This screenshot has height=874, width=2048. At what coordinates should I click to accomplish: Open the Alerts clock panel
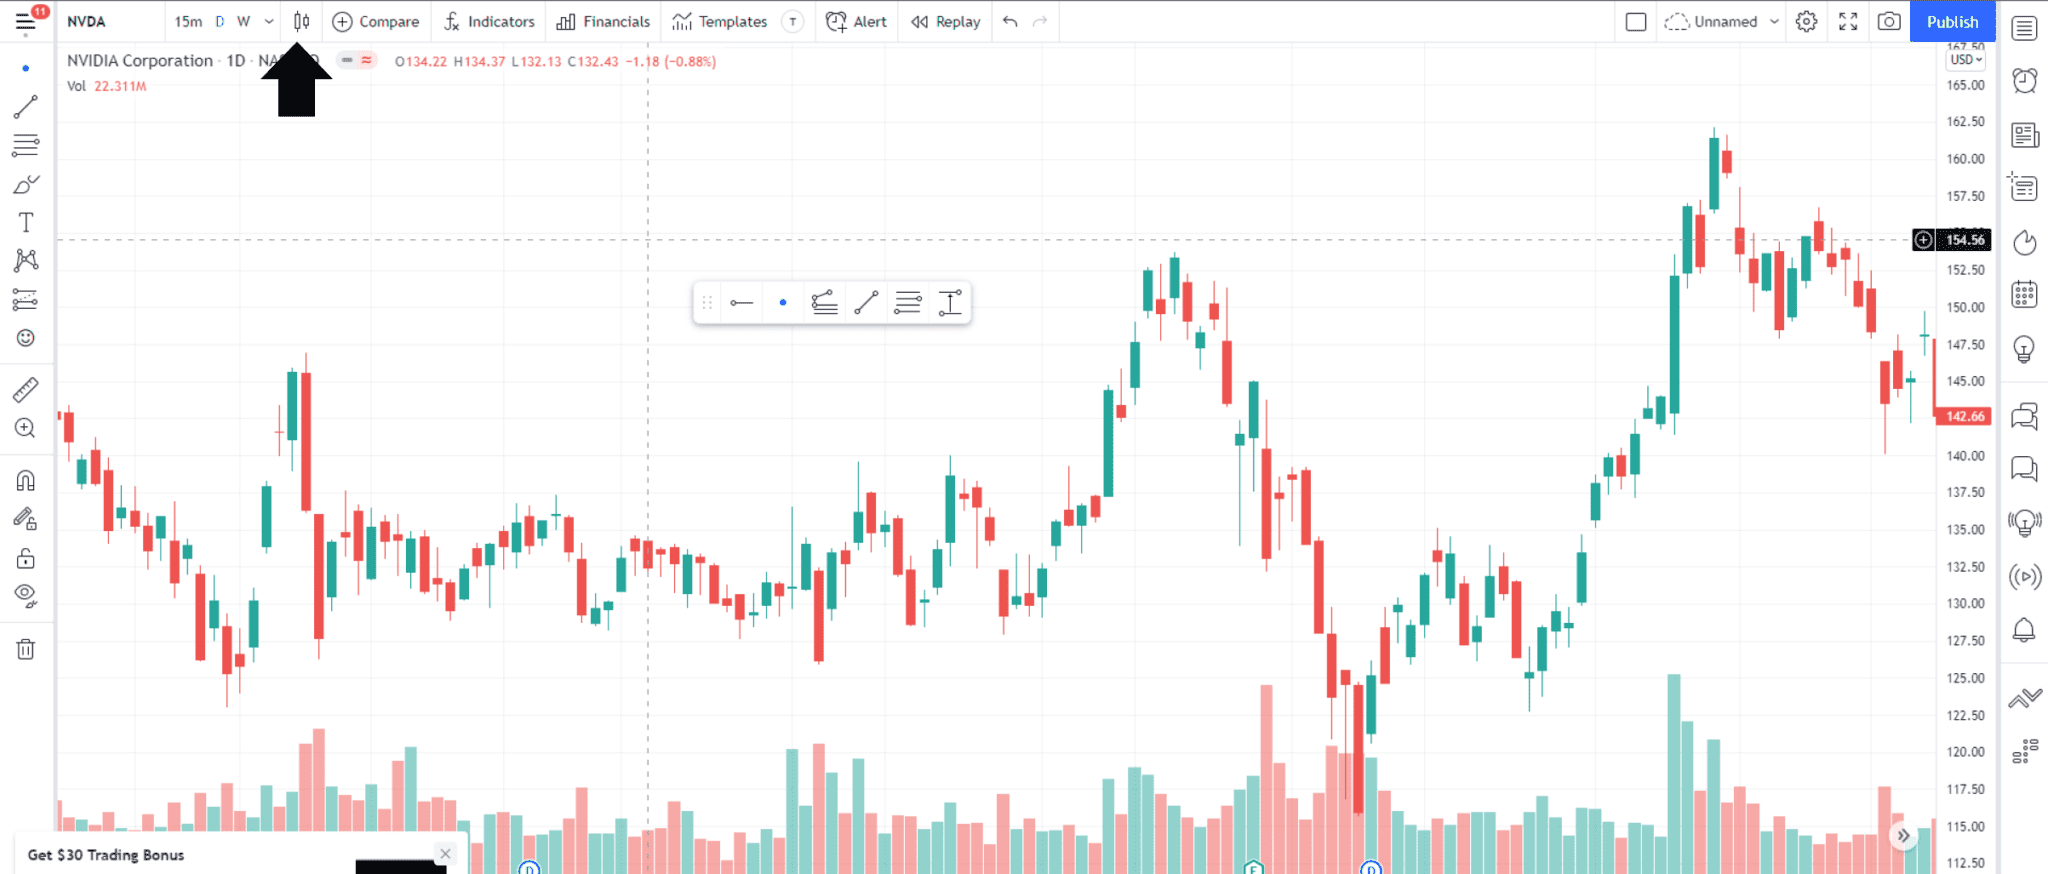pyautogui.click(x=2024, y=81)
